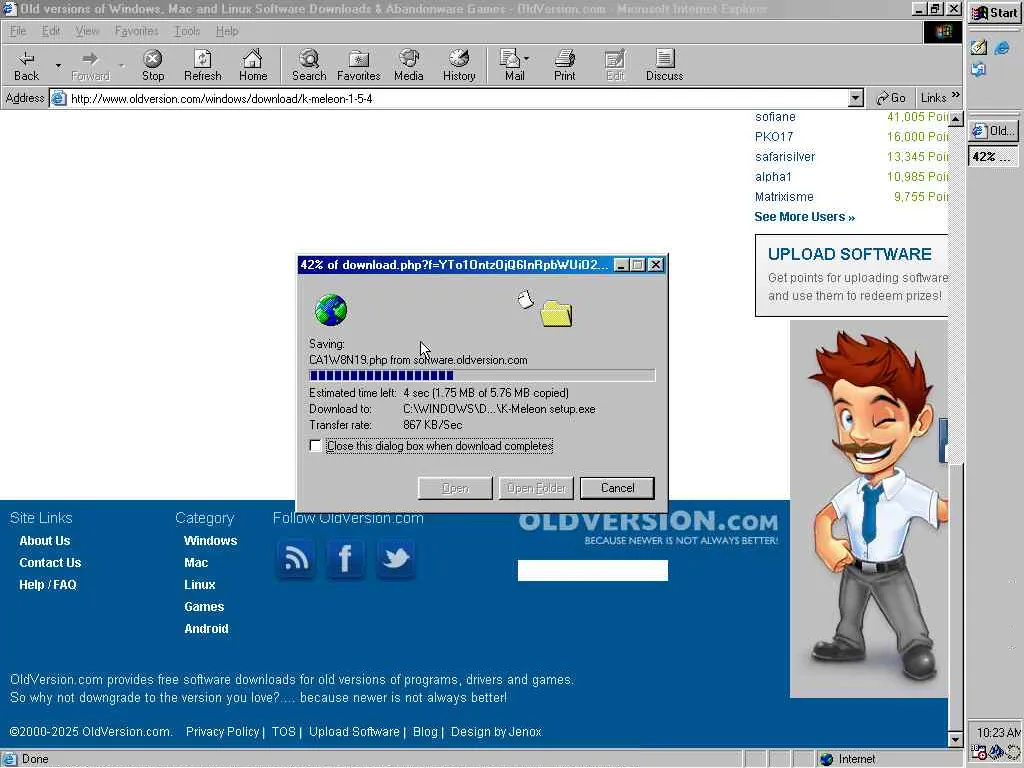The image size is (1024, 768).
Task: Open the Windows category link
Action: 210,541
